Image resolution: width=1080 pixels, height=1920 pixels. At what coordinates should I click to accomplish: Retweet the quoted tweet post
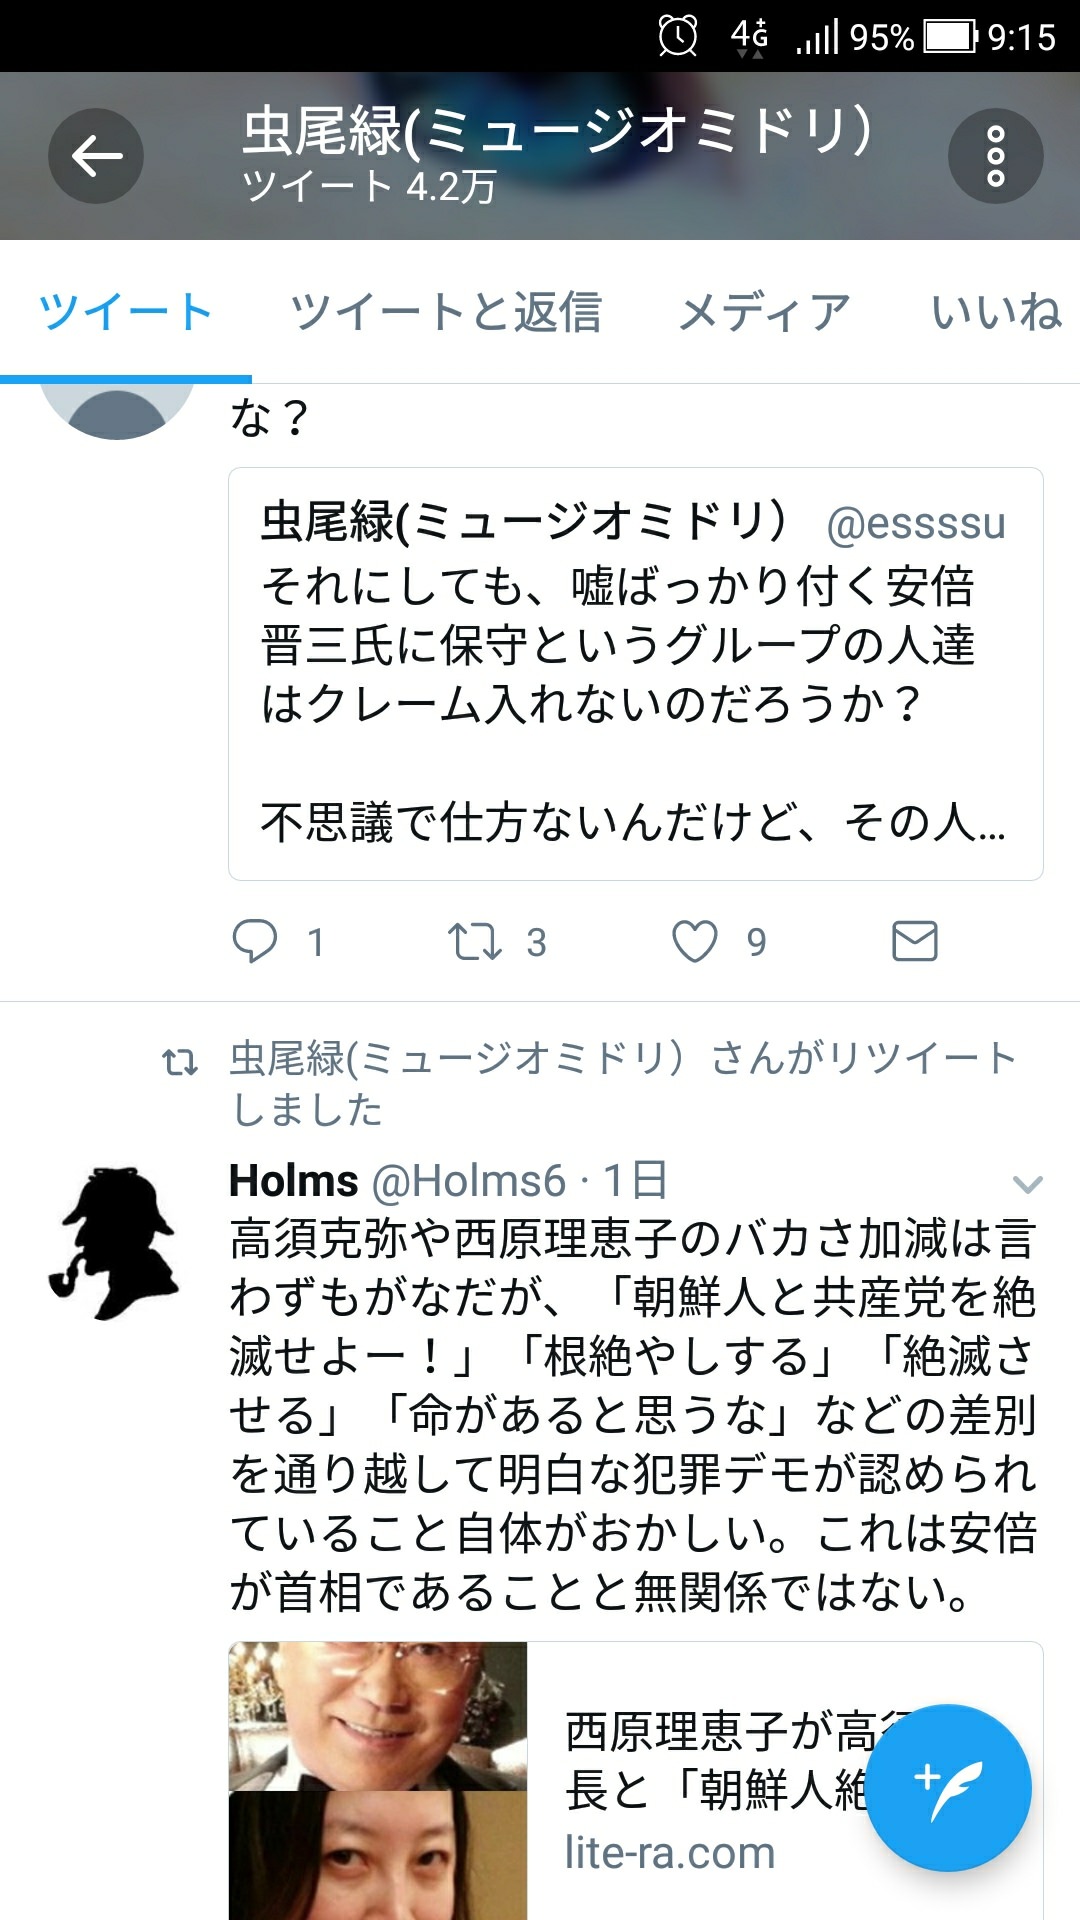[474, 942]
